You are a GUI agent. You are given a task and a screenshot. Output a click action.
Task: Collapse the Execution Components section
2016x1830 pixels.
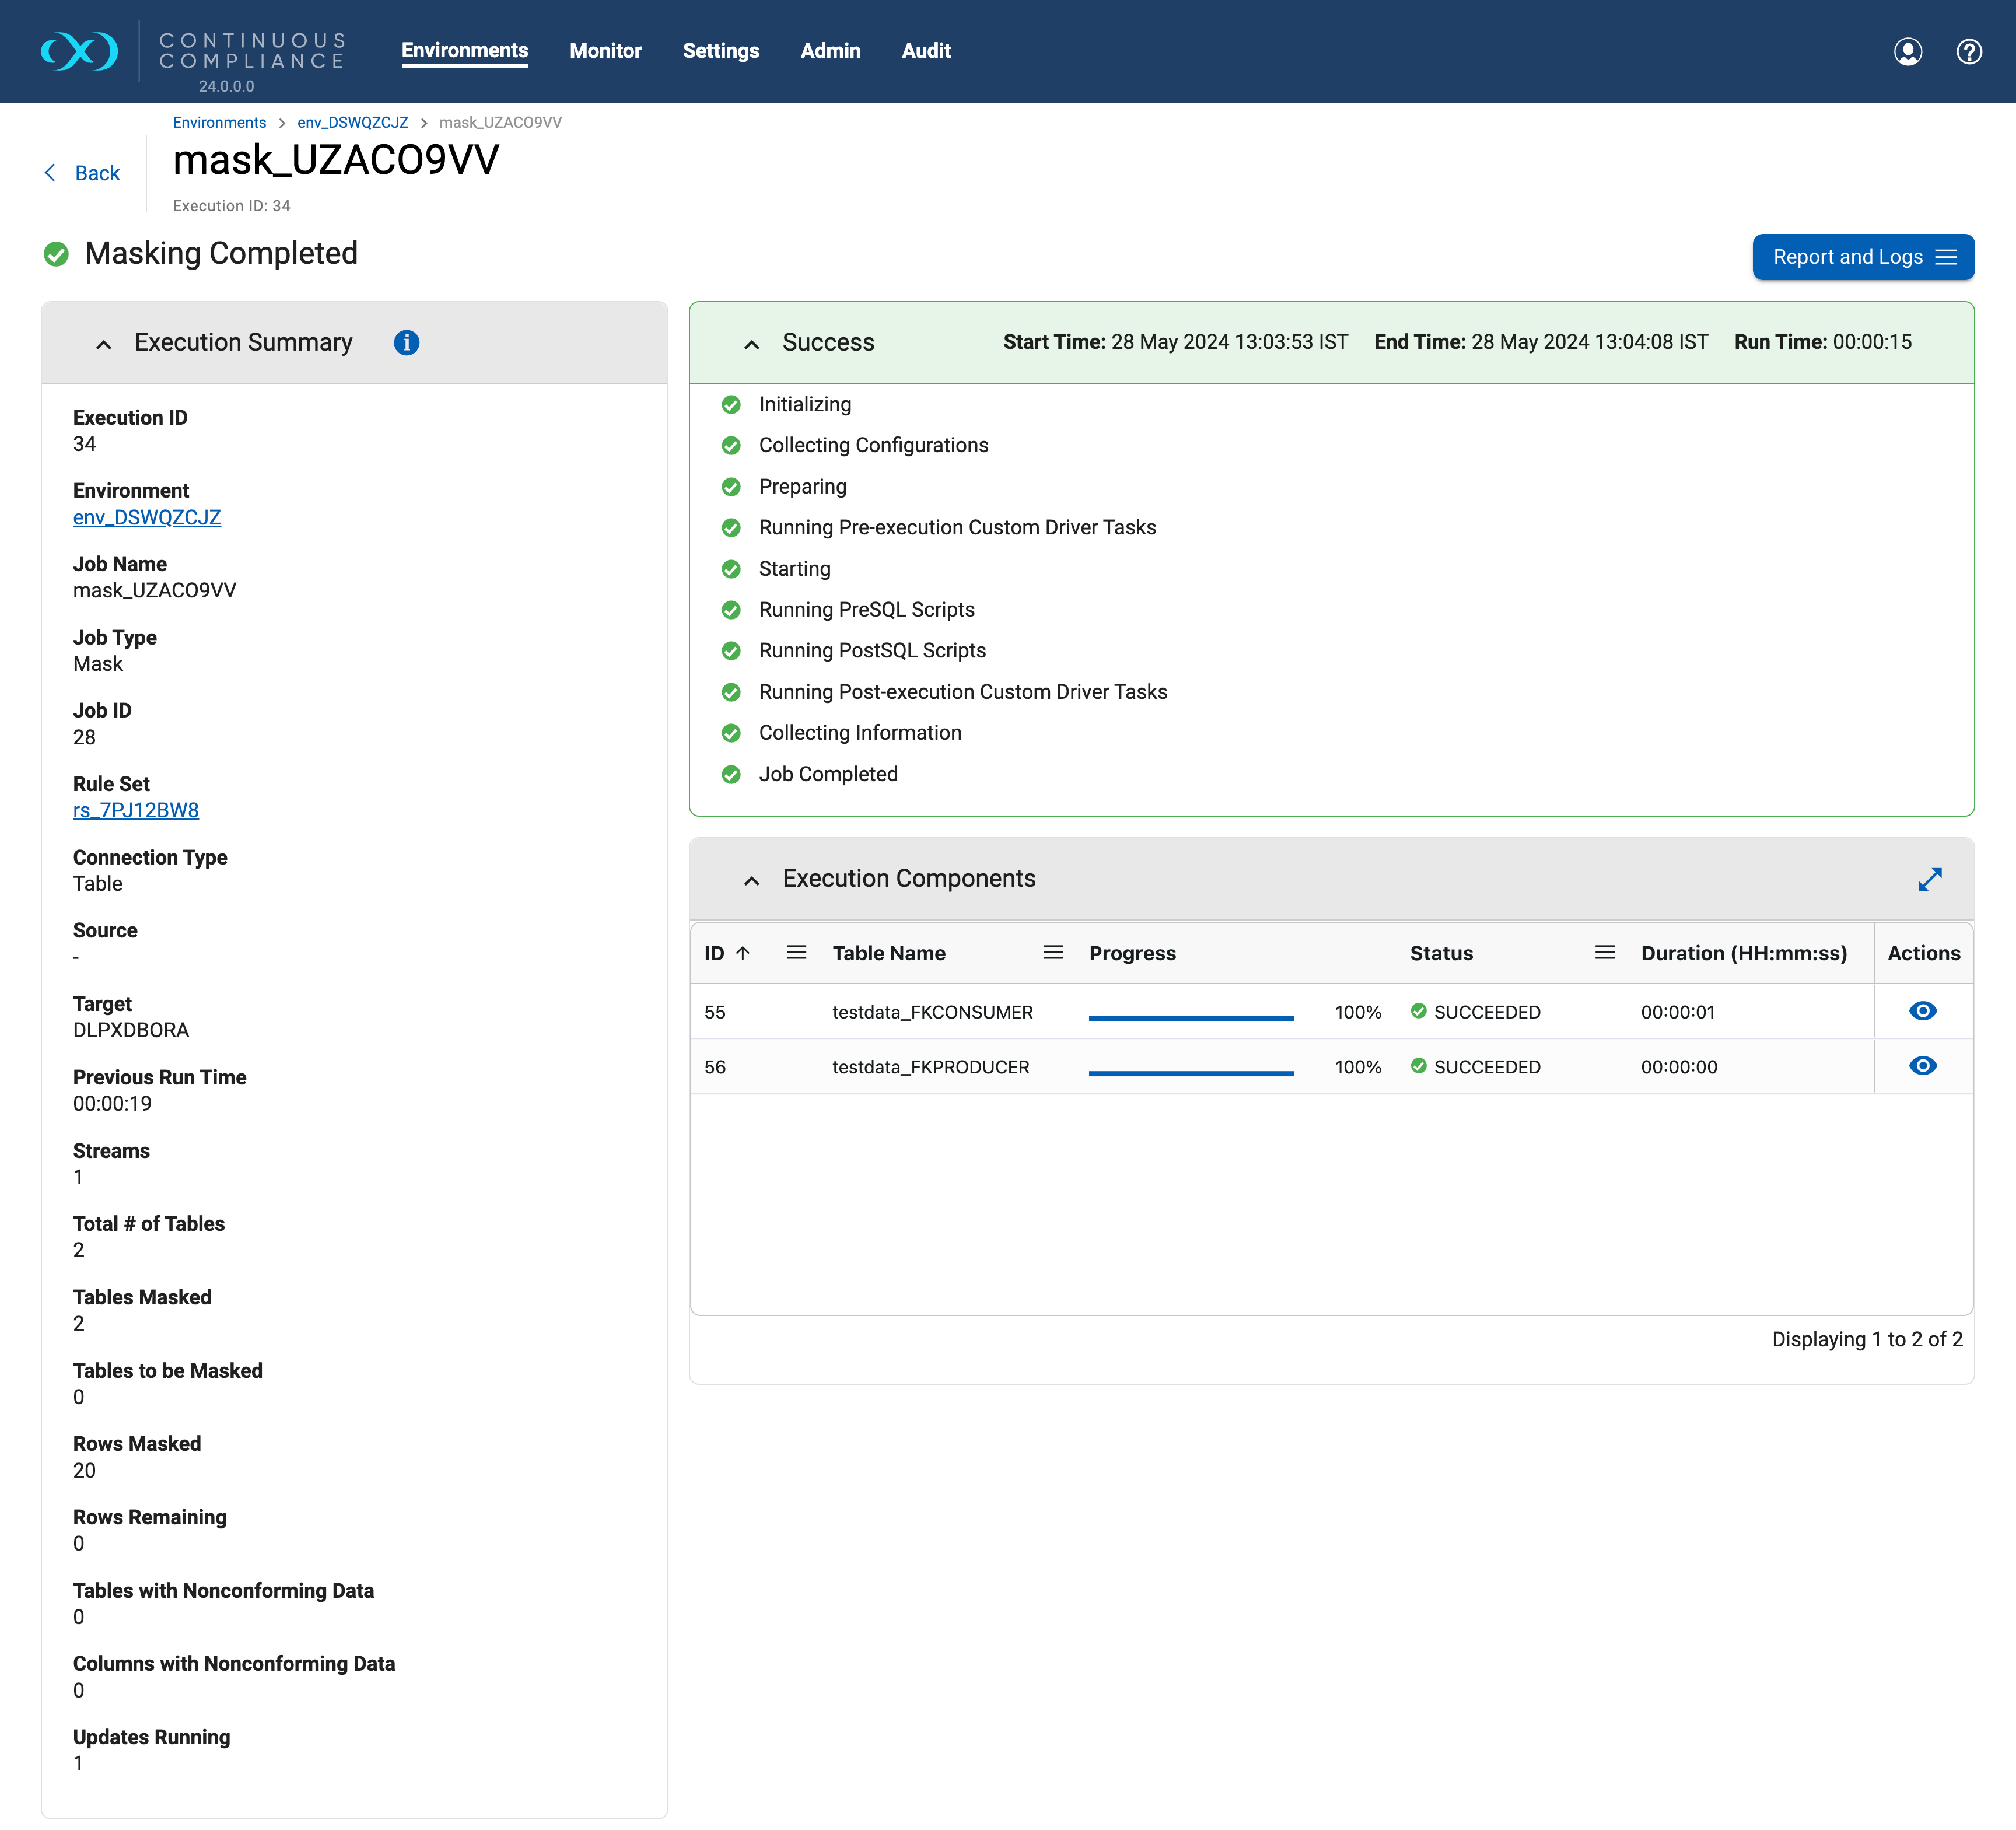pyautogui.click(x=752, y=880)
